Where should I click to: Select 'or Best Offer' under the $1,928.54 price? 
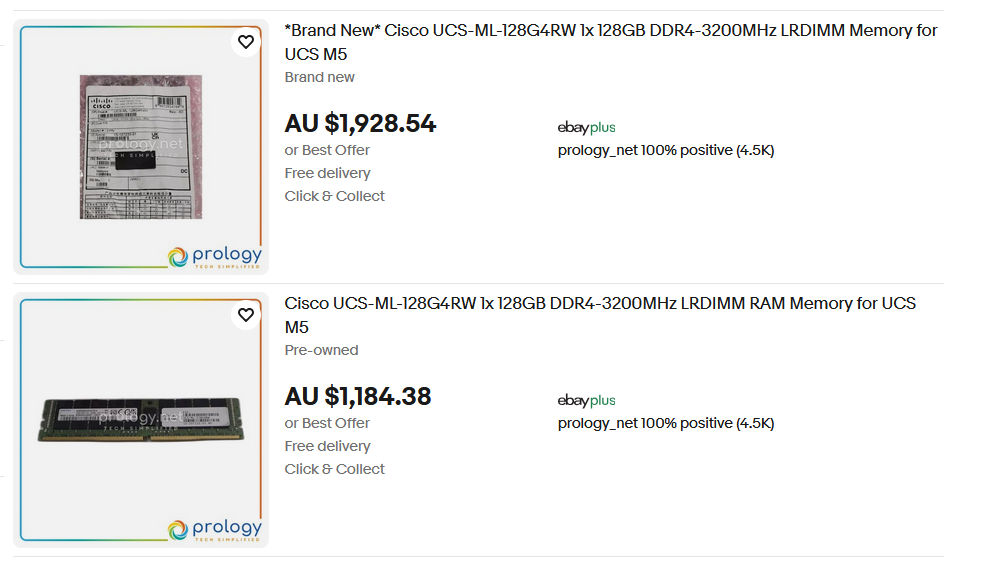(327, 151)
